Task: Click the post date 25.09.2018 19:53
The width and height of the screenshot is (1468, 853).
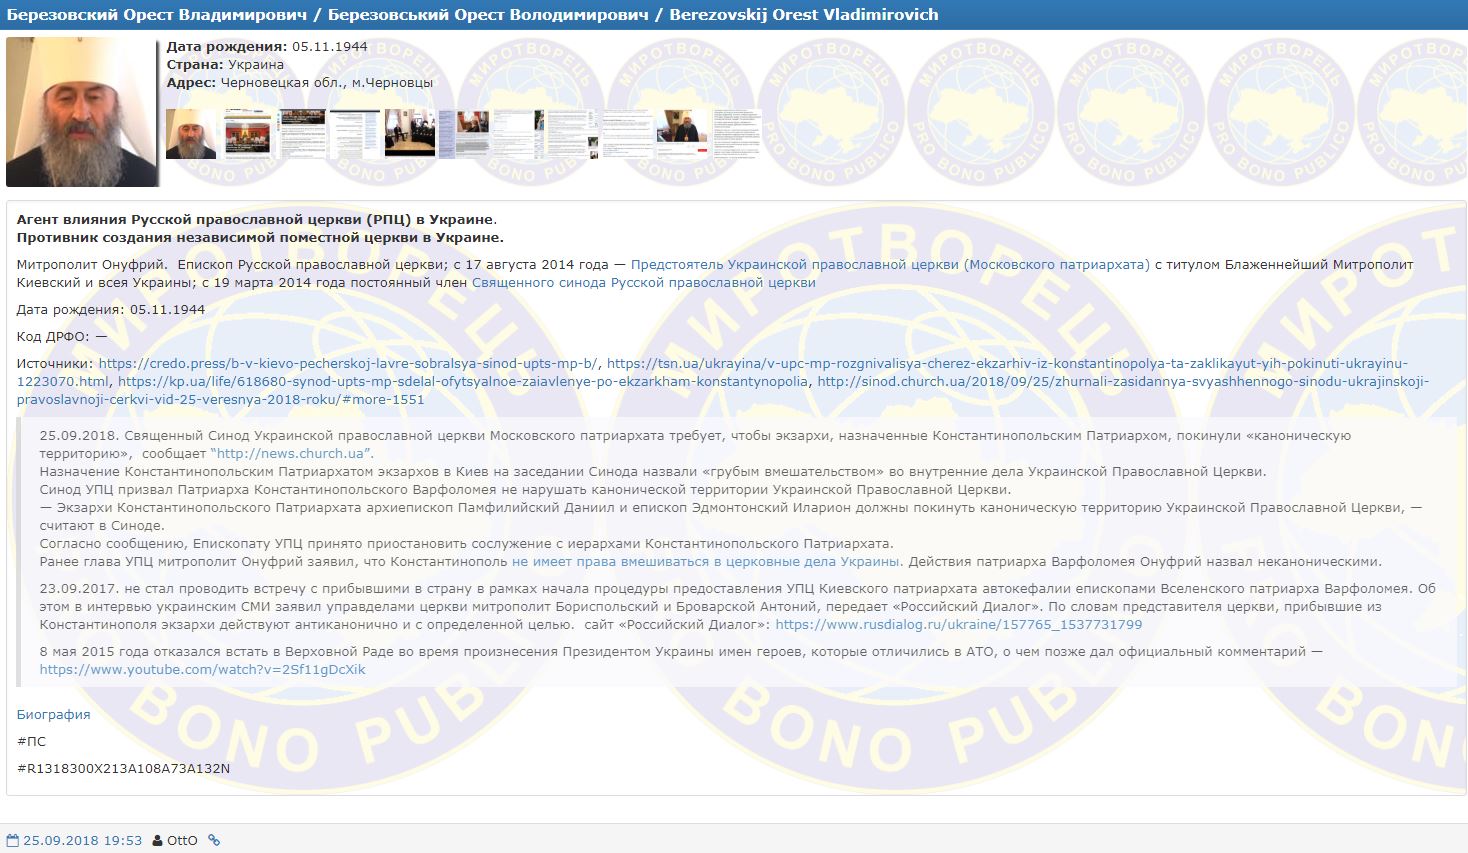Action: 83,841
